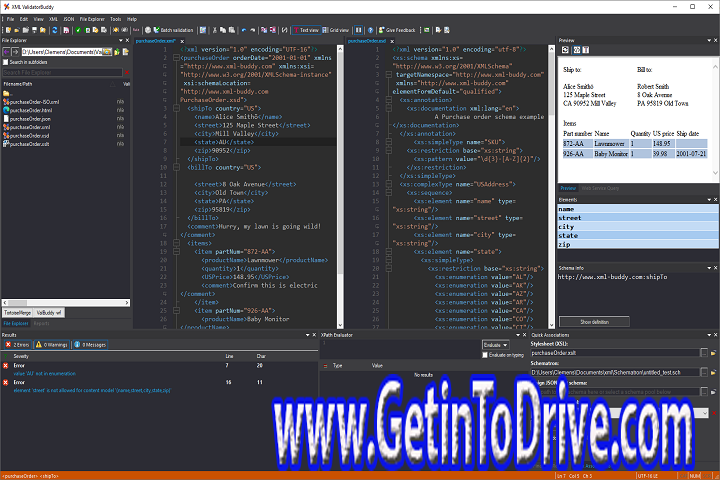Toggle the Messages filter
Viewport: 720px width, 480px height.
click(x=90, y=344)
